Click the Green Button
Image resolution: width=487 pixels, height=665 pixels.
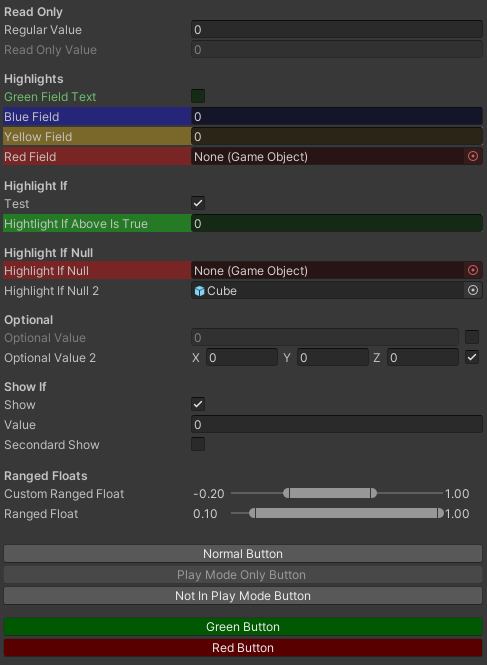(243, 627)
